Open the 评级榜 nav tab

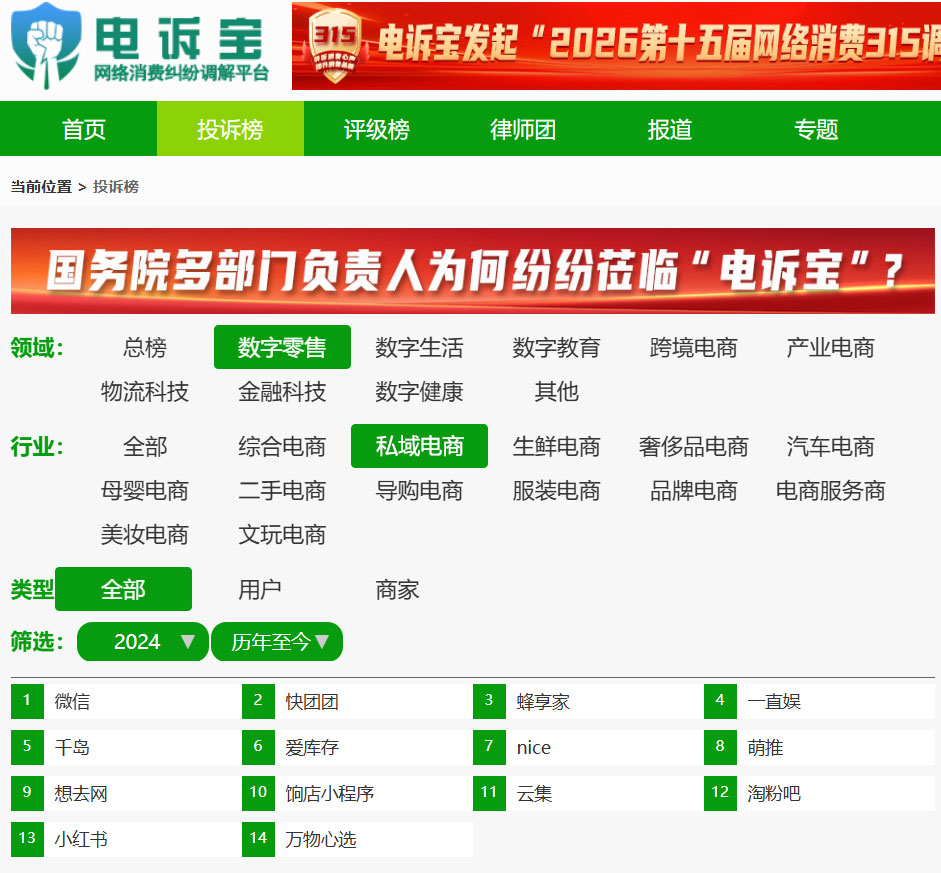(377, 129)
